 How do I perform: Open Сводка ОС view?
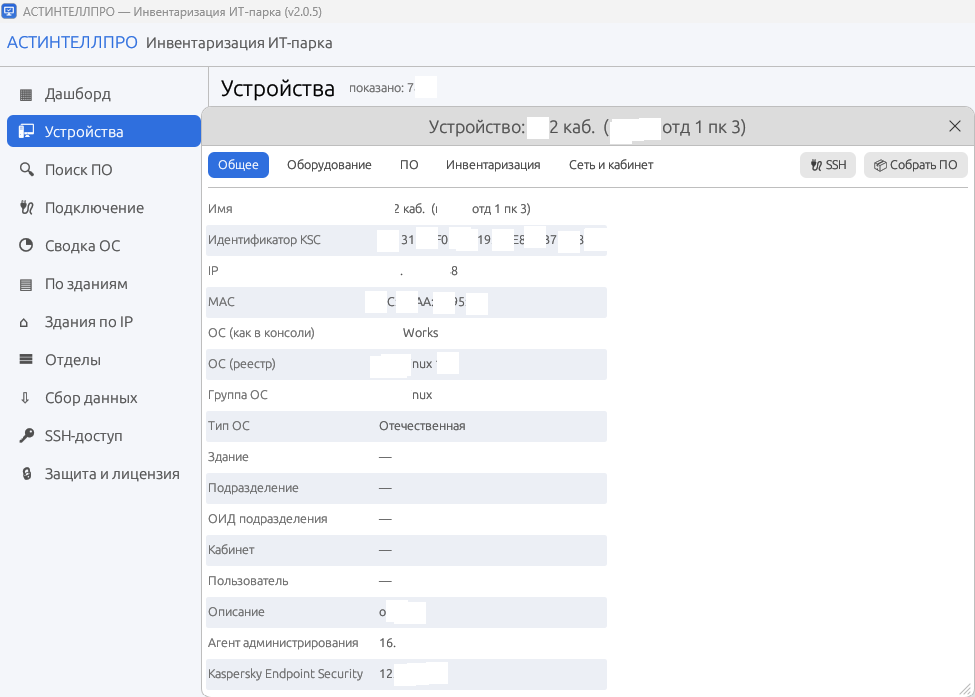[x=104, y=246]
